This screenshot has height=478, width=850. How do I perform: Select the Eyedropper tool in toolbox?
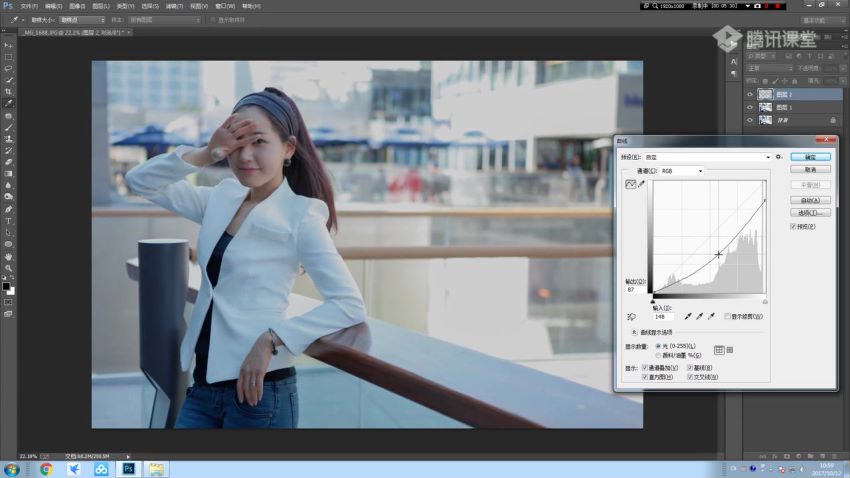tap(8, 102)
